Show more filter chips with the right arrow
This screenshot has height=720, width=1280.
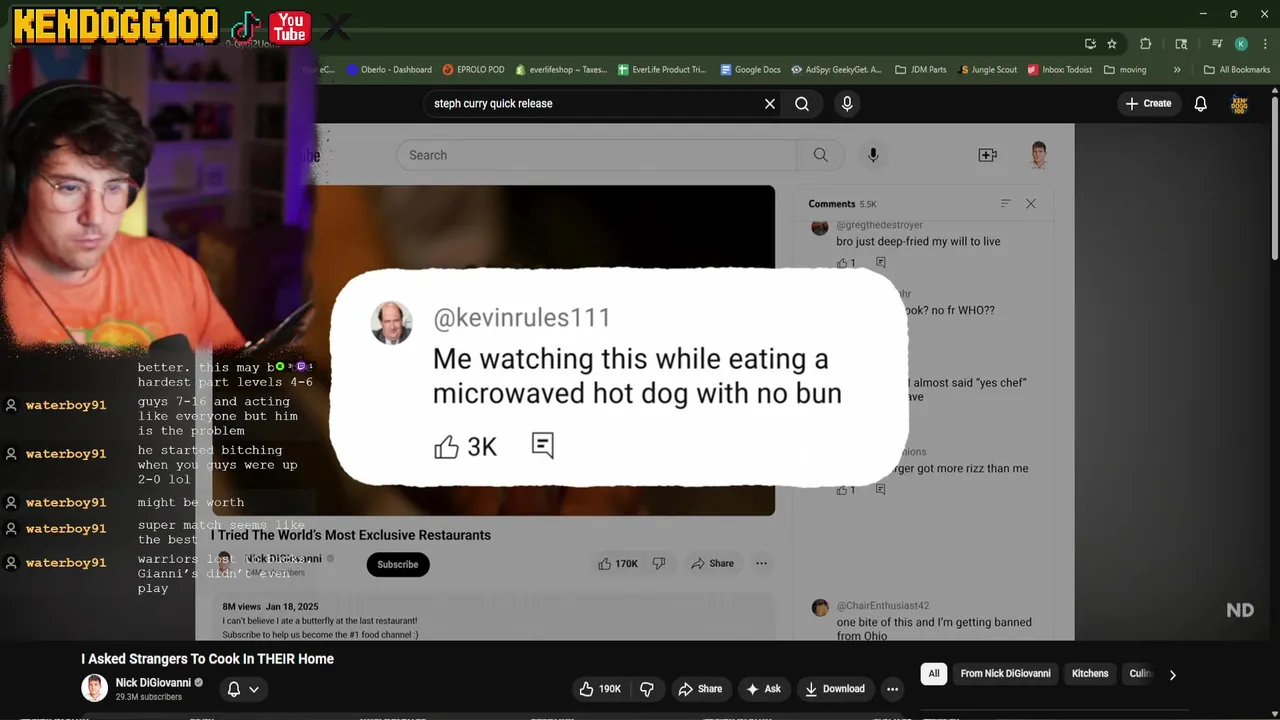click(x=1172, y=675)
